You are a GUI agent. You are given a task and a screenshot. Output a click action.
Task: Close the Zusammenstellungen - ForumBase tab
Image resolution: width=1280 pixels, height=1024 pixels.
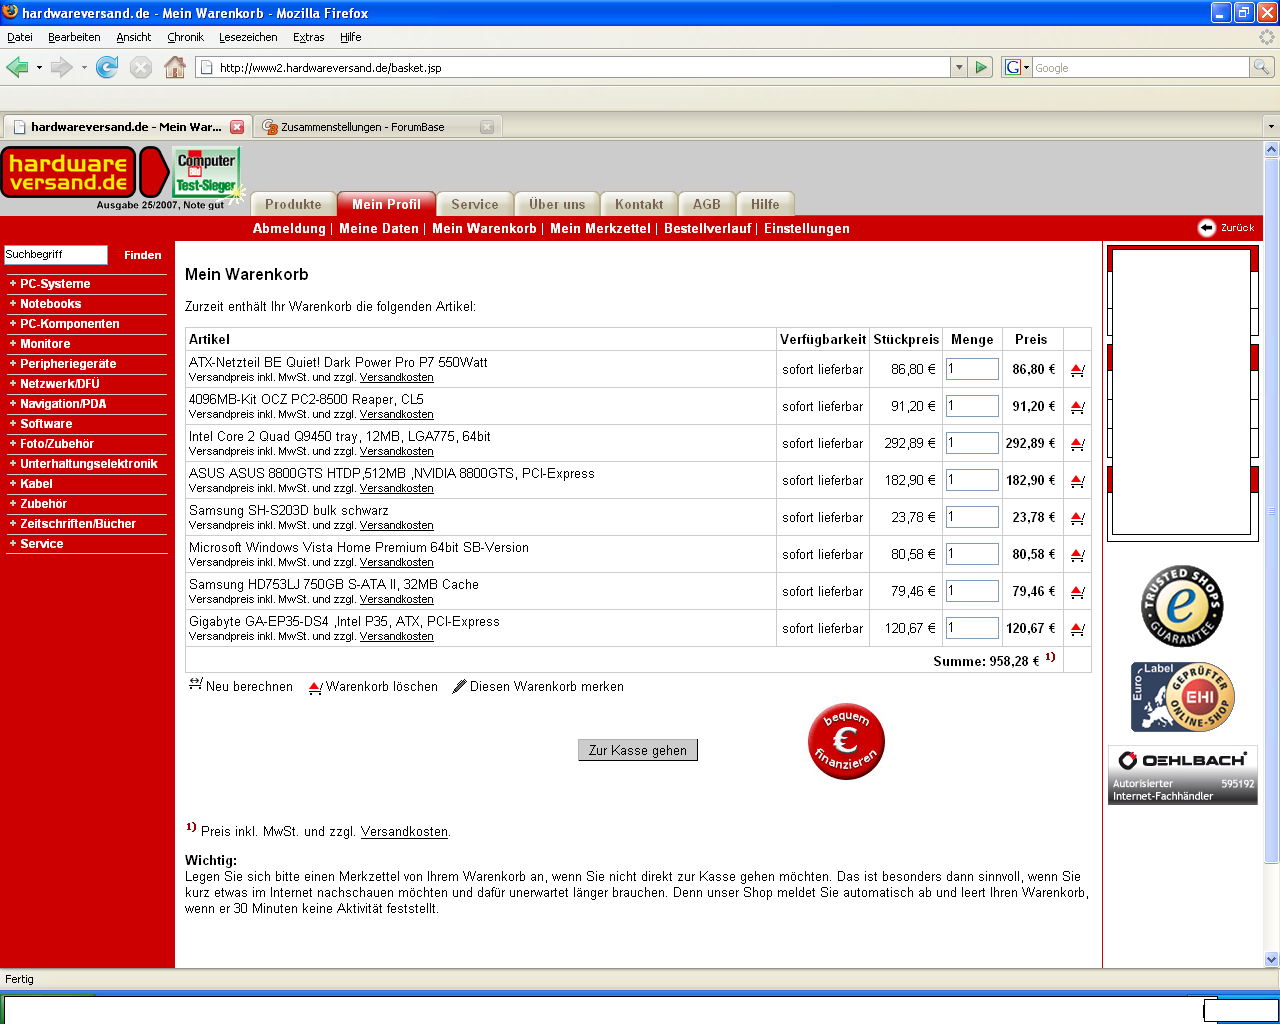pos(487,127)
